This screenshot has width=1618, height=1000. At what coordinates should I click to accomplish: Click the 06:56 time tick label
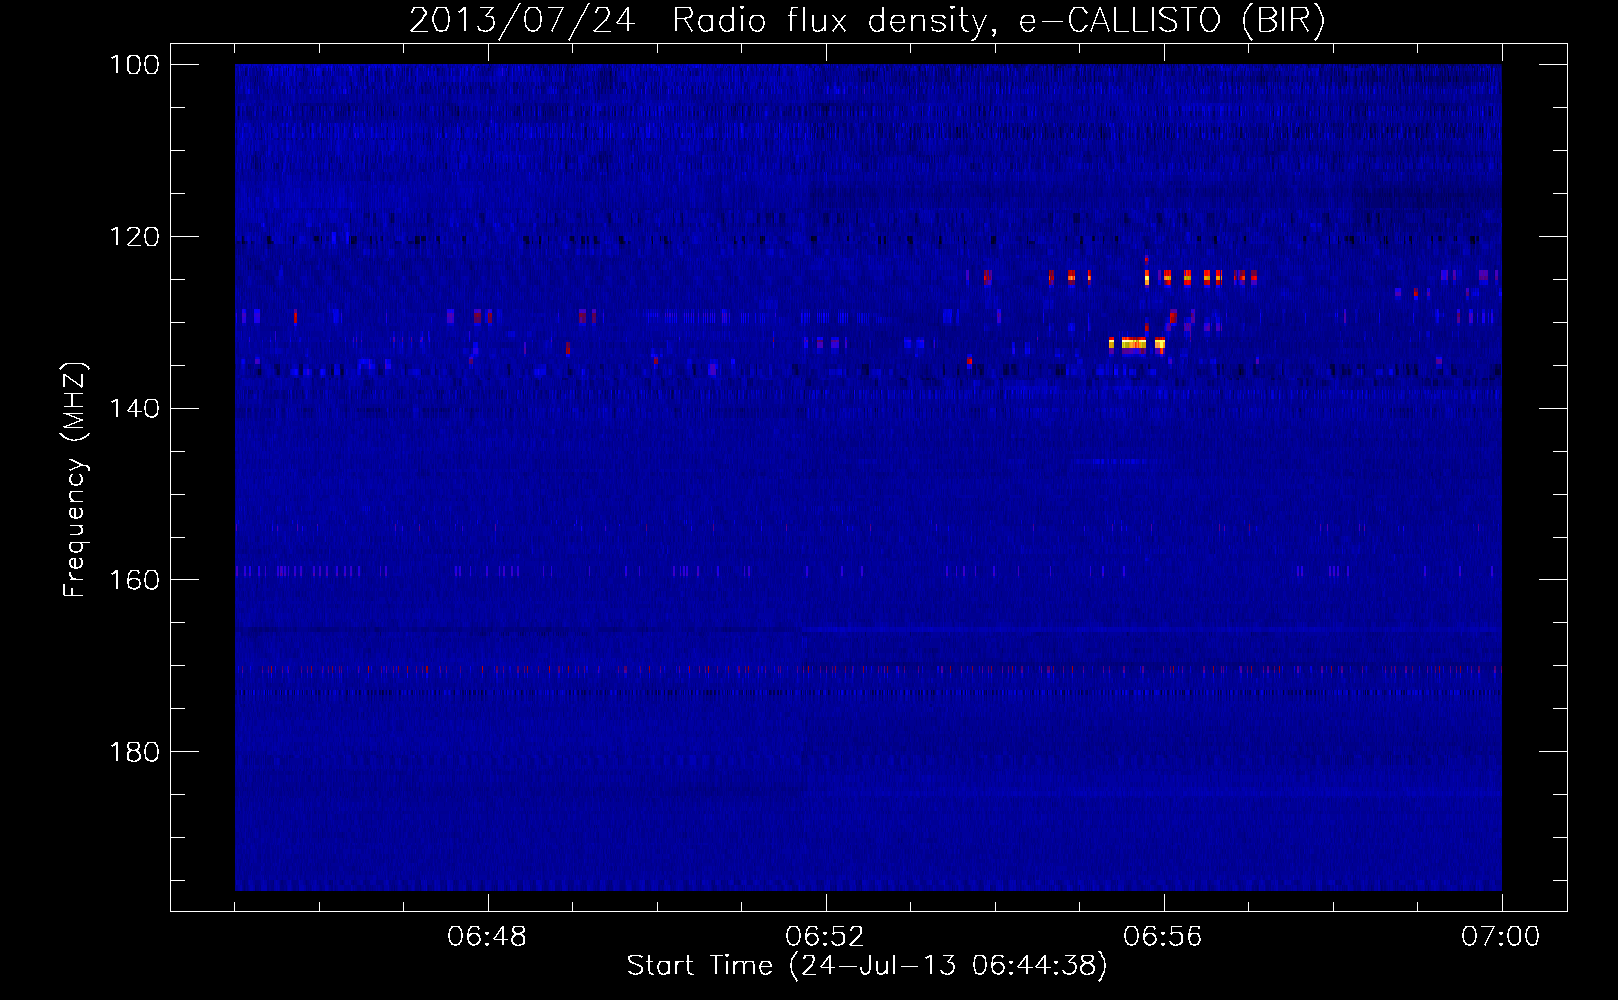click(x=1163, y=937)
